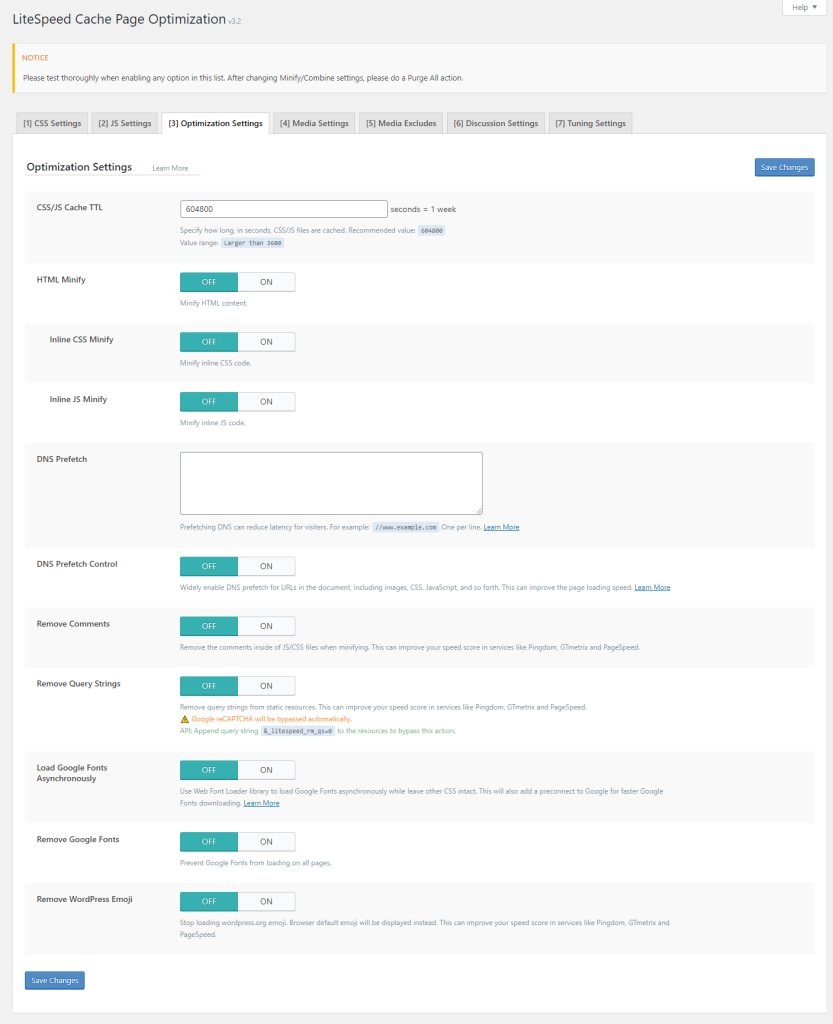
Task: Enable DNS Prefetch Control
Action: click(x=266, y=566)
